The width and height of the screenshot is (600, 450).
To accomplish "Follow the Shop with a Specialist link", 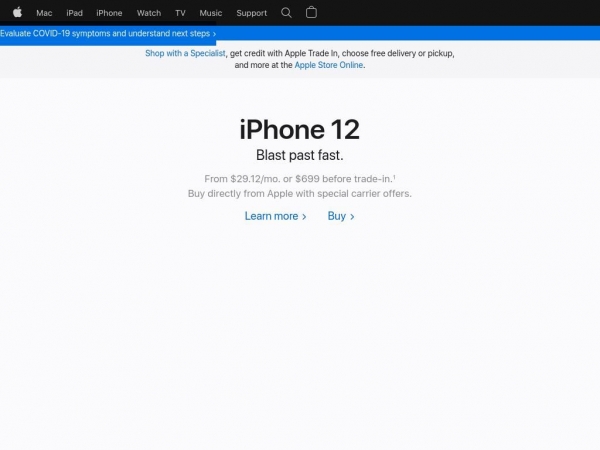I will (185, 53).
